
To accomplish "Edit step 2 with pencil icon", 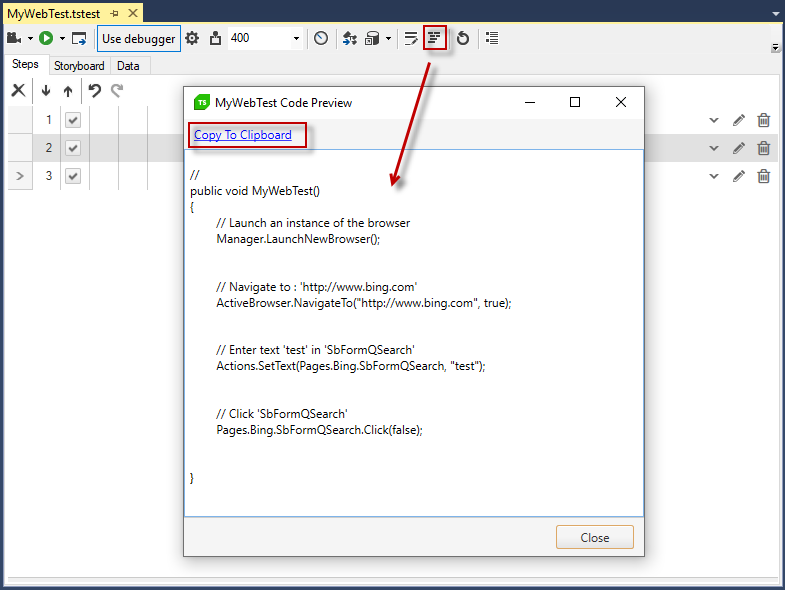I will (x=738, y=148).
